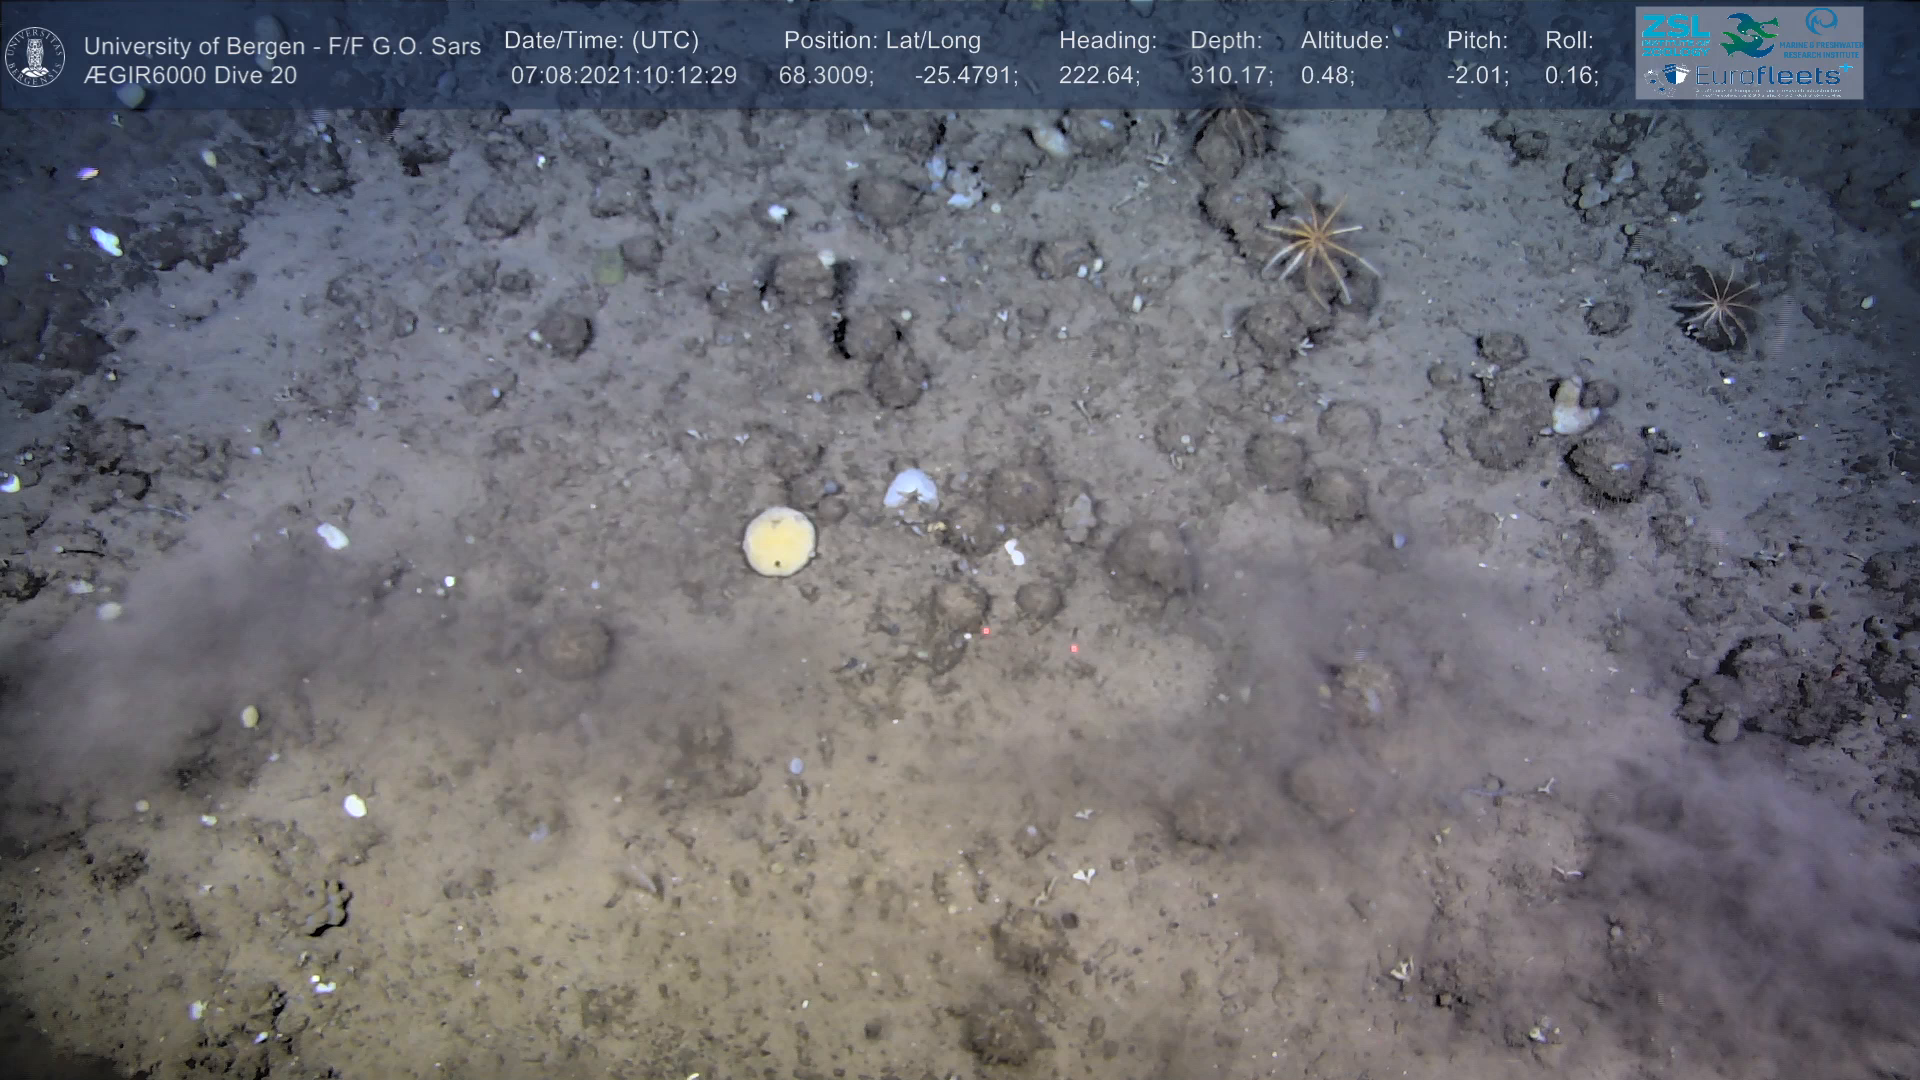
Task: Click the yellow round sponge on seafloor
Action: (x=779, y=541)
